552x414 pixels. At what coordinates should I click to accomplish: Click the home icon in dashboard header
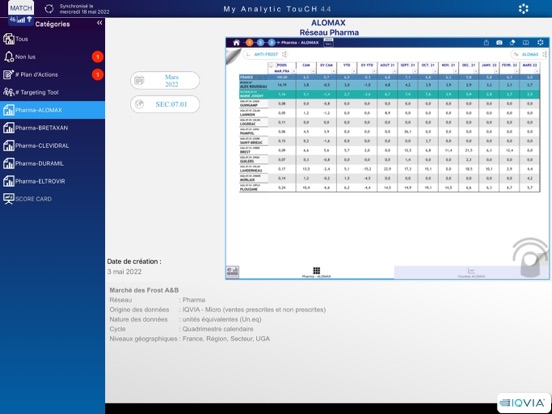236,43
